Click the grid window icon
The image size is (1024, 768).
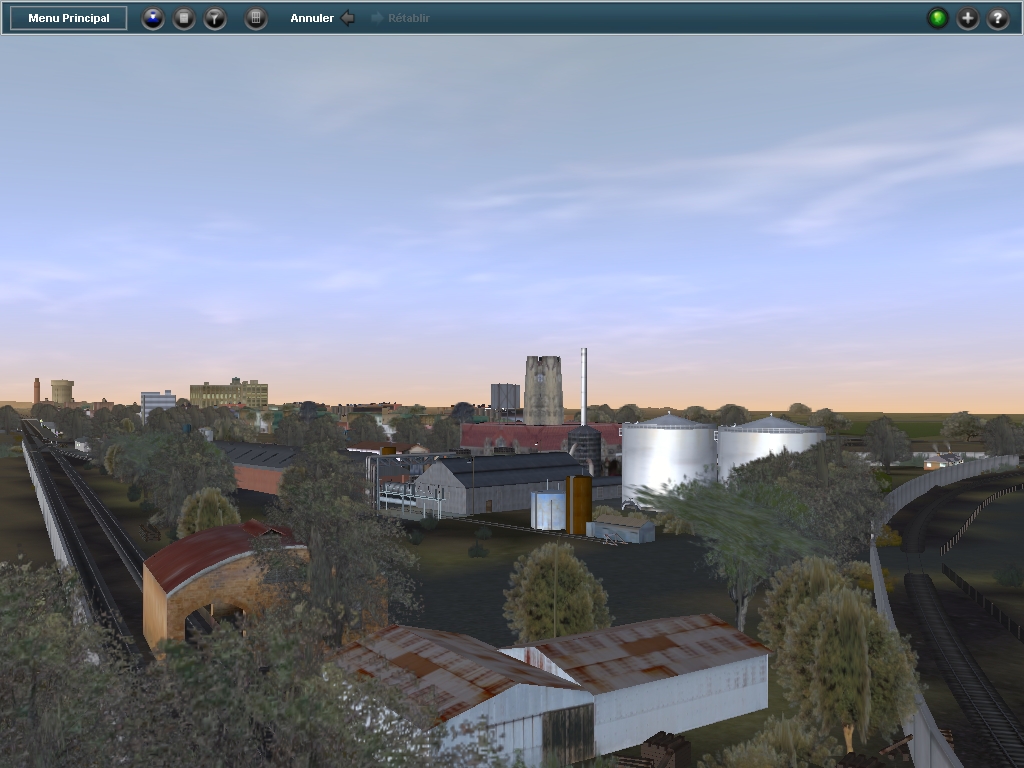click(x=256, y=18)
